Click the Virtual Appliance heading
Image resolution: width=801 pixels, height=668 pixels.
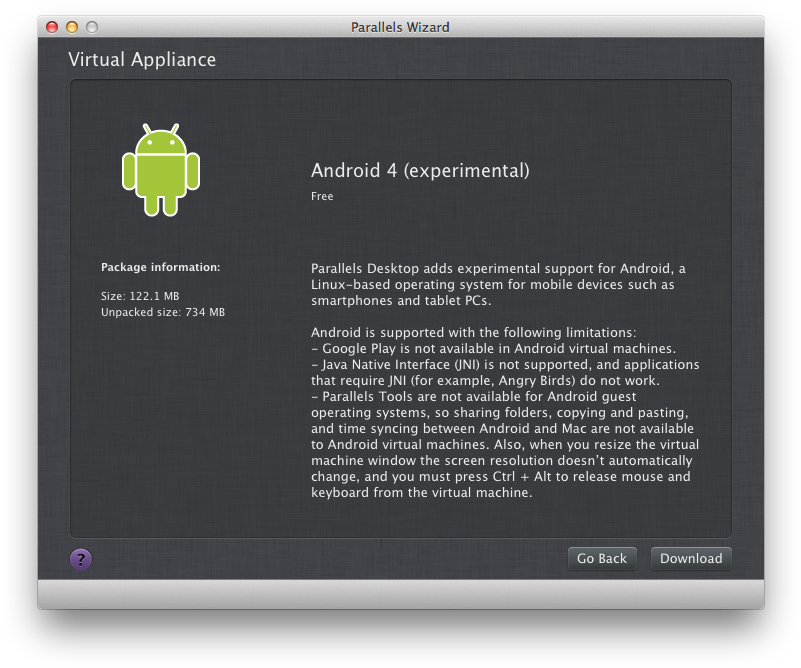tap(142, 60)
